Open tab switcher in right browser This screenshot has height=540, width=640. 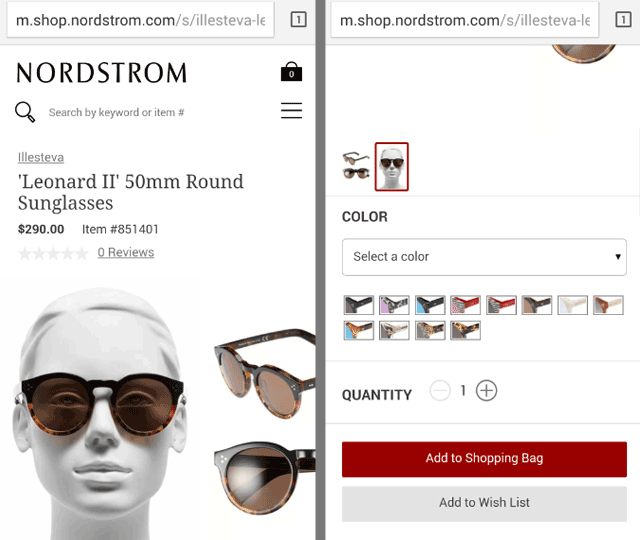point(623,19)
